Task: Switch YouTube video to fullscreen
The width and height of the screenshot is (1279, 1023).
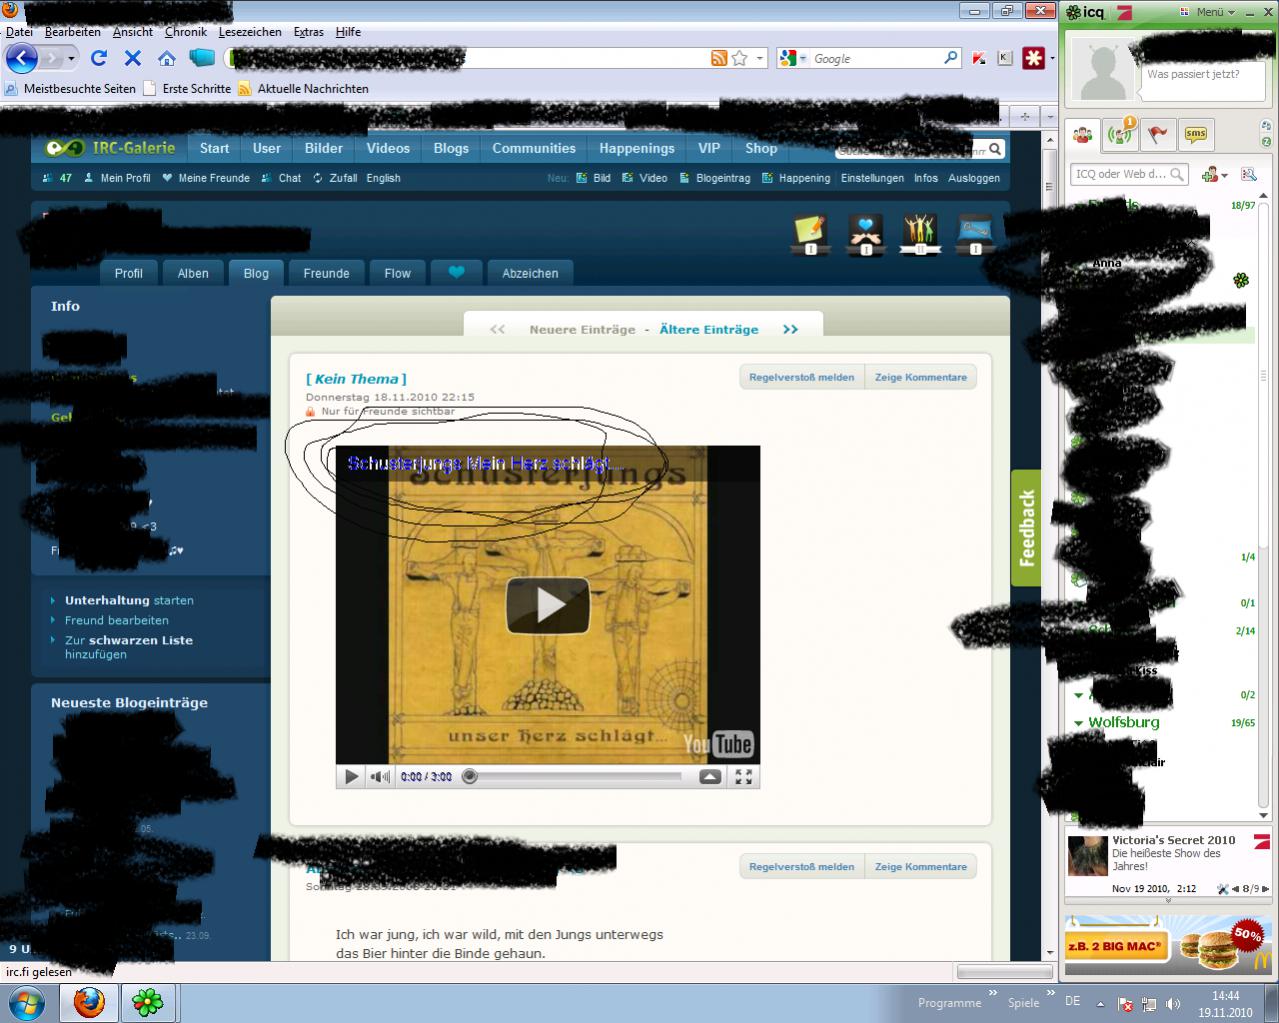Action: [x=743, y=776]
